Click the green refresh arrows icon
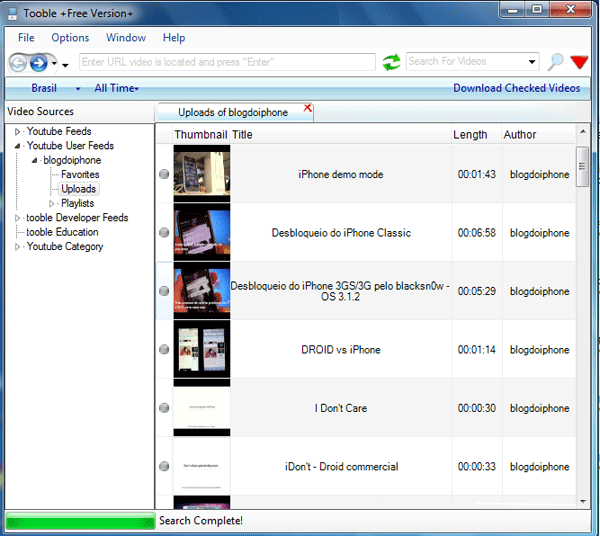The image size is (600, 536). tap(391, 62)
